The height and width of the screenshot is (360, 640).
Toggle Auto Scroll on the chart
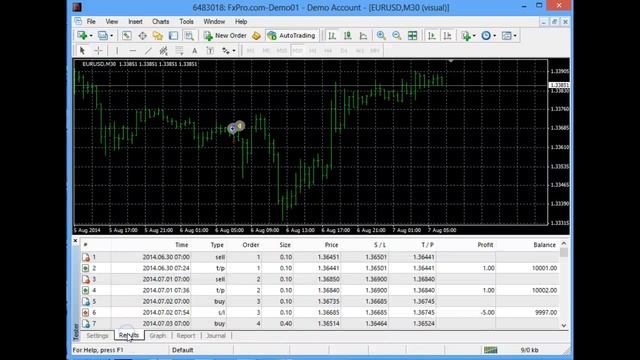(431, 36)
